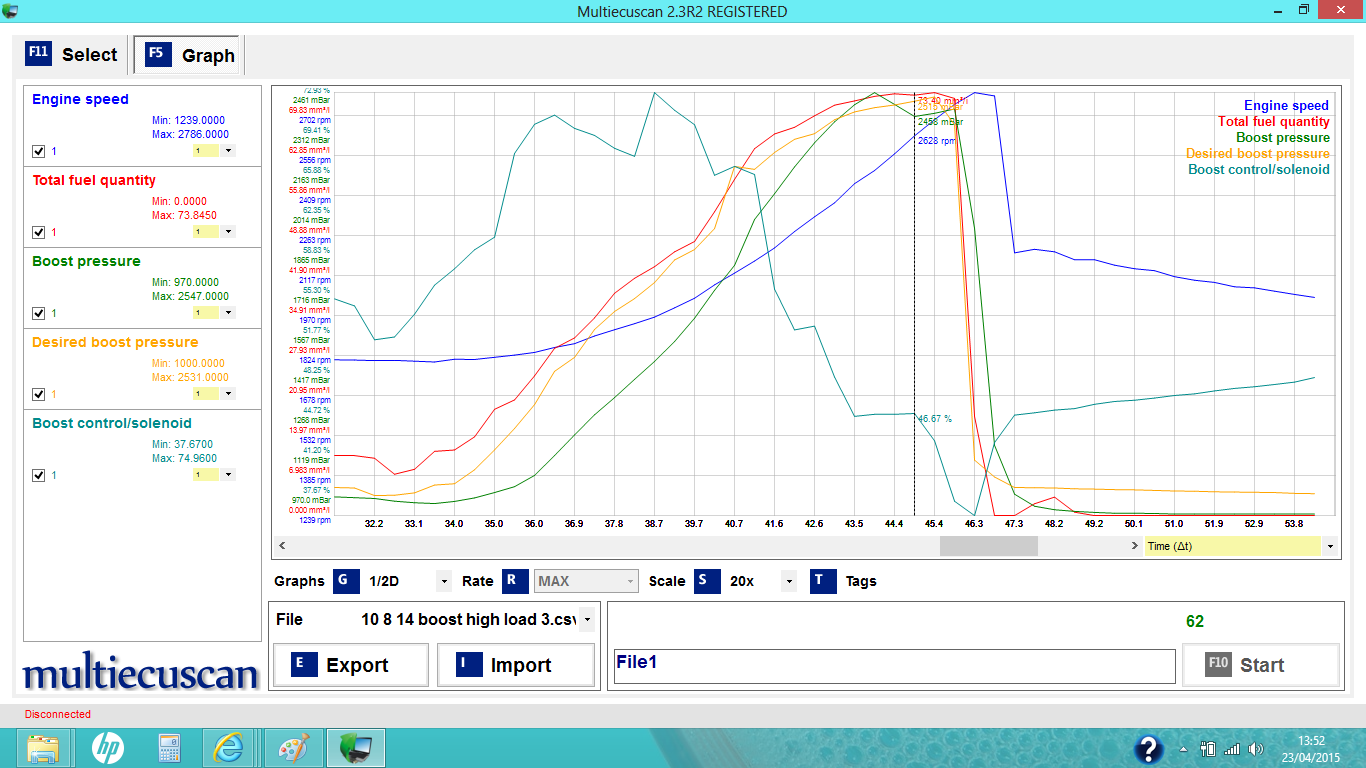This screenshot has width=1366, height=768.
Task: Open Internet Explorer from the taskbar
Action: tap(229, 748)
